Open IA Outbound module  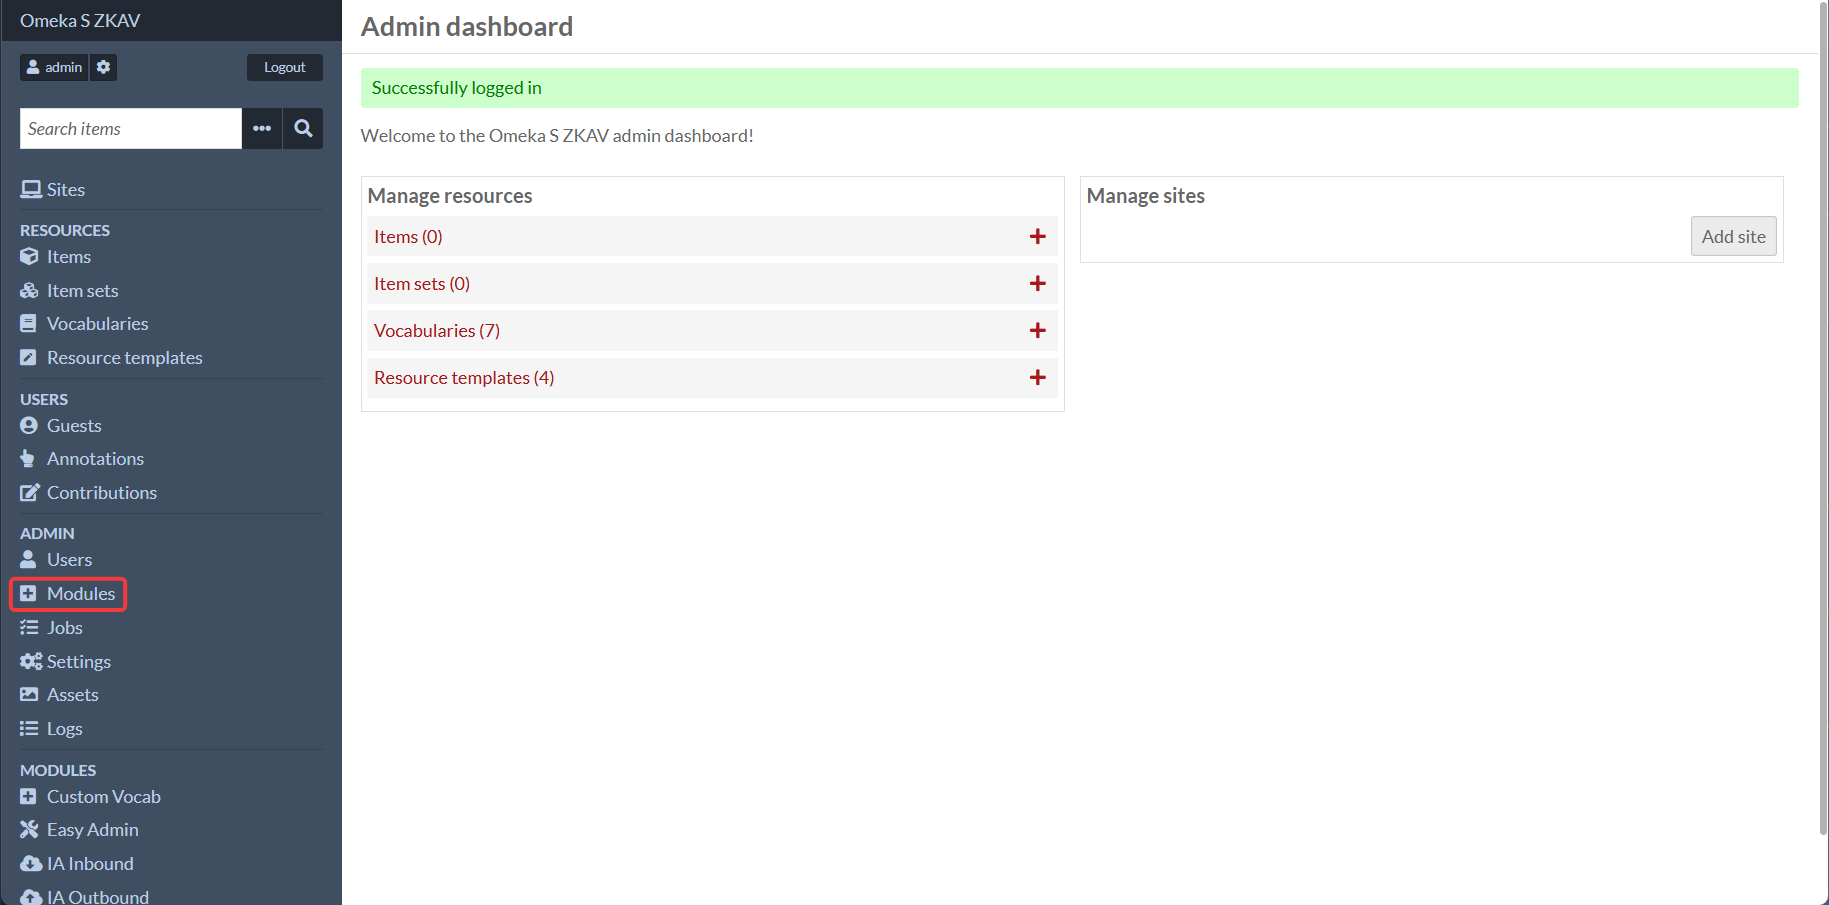click(x=98, y=897)
